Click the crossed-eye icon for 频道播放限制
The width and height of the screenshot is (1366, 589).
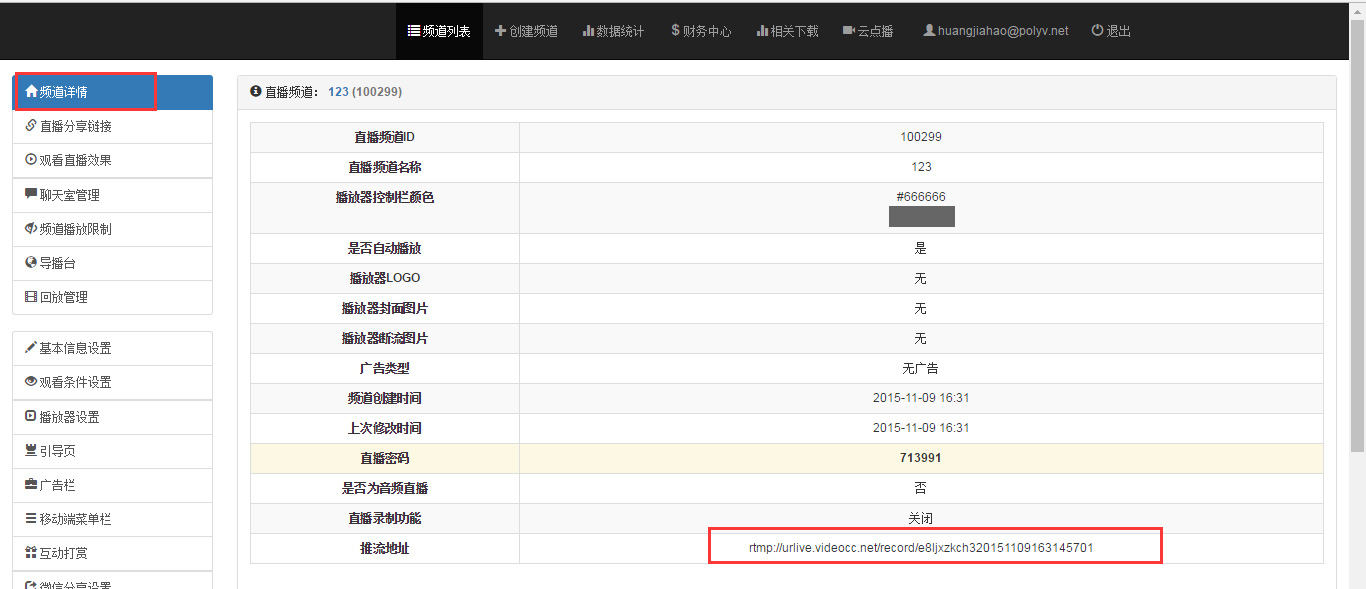click(x=31, y=229)
